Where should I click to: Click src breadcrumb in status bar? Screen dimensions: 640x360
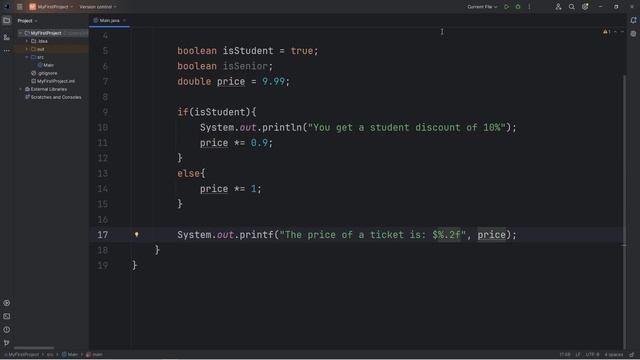coord(50,355)
